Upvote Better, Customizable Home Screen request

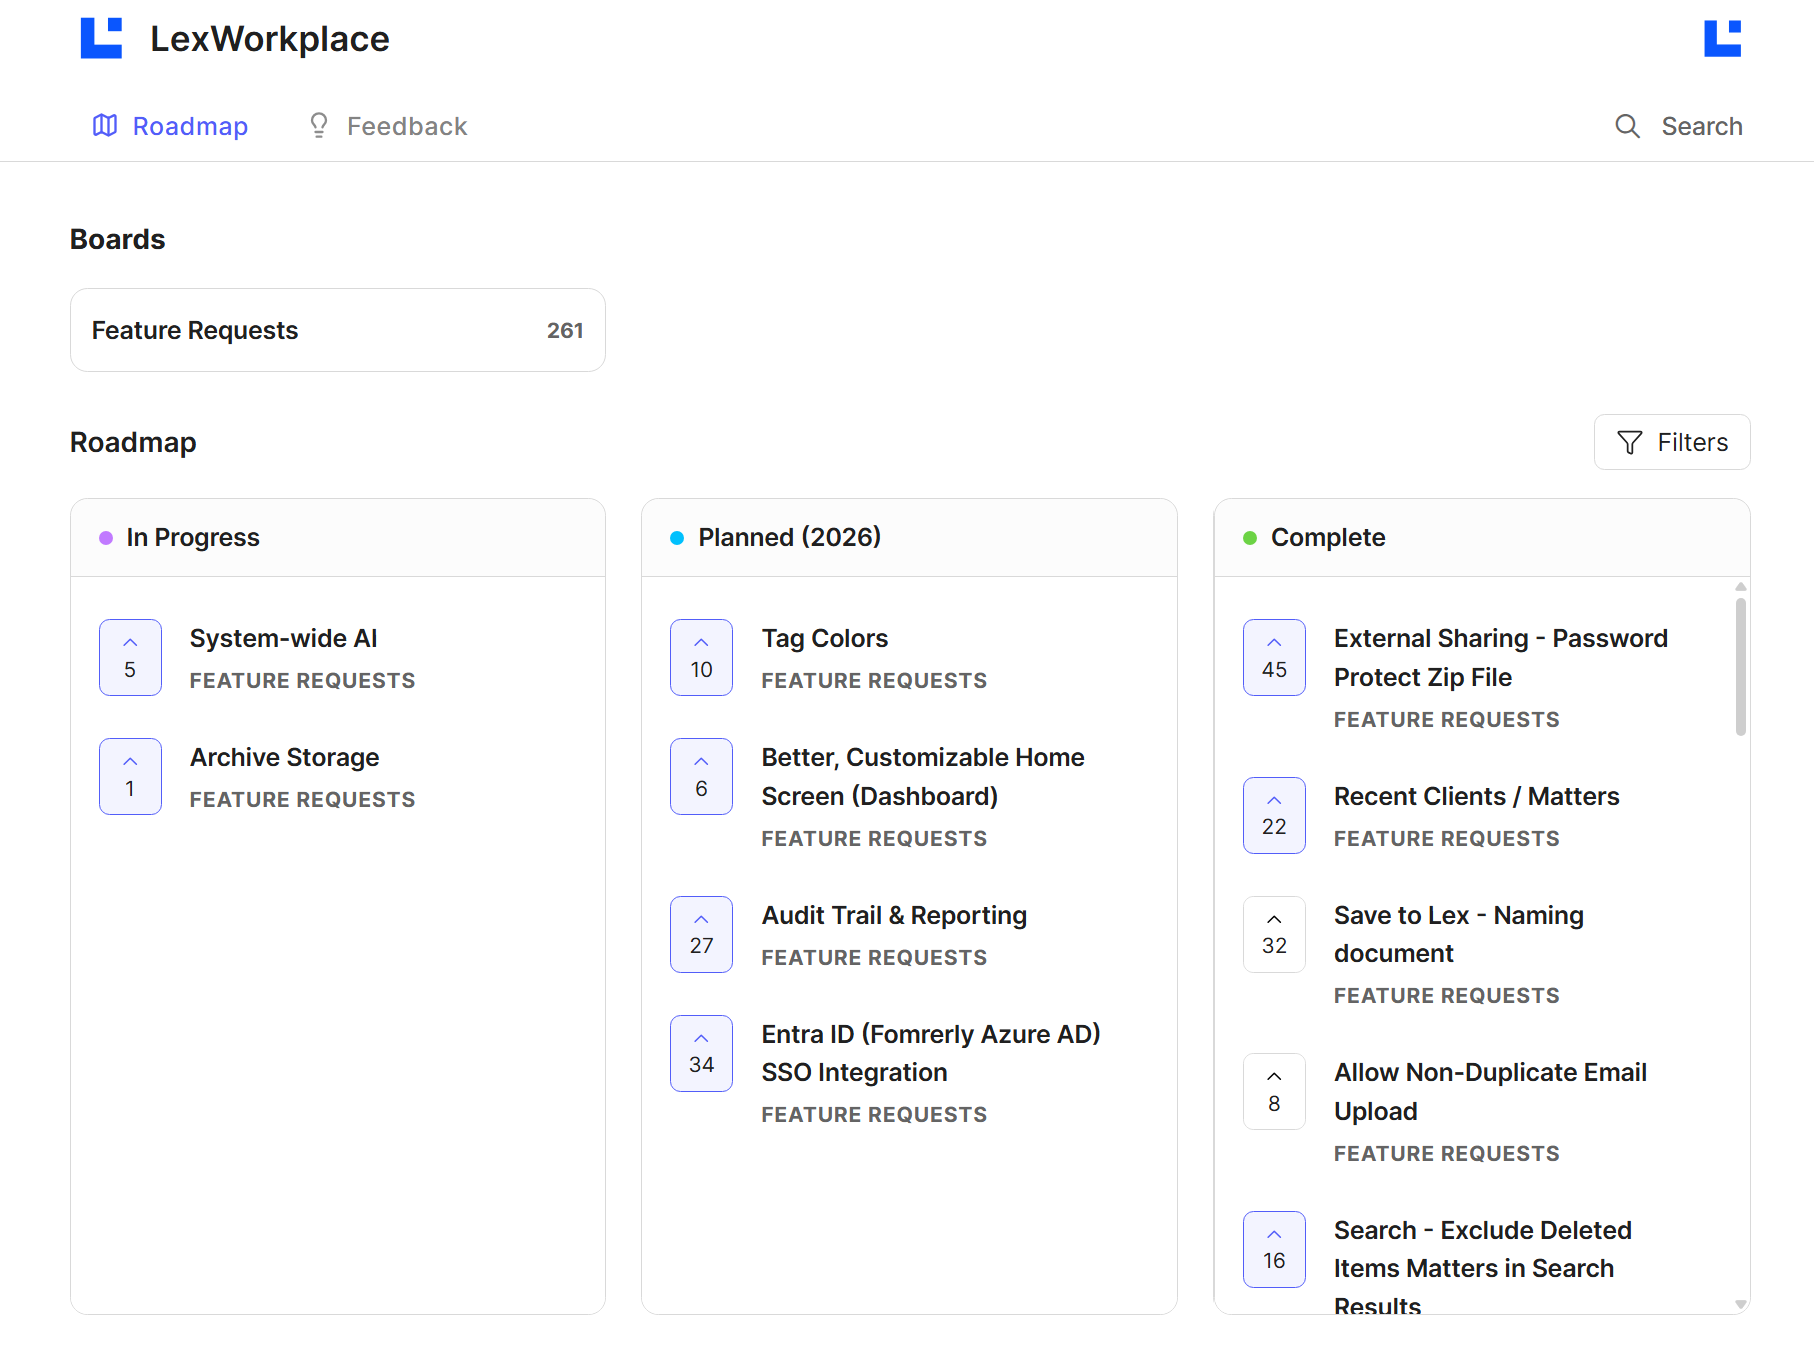click(701, 776)
